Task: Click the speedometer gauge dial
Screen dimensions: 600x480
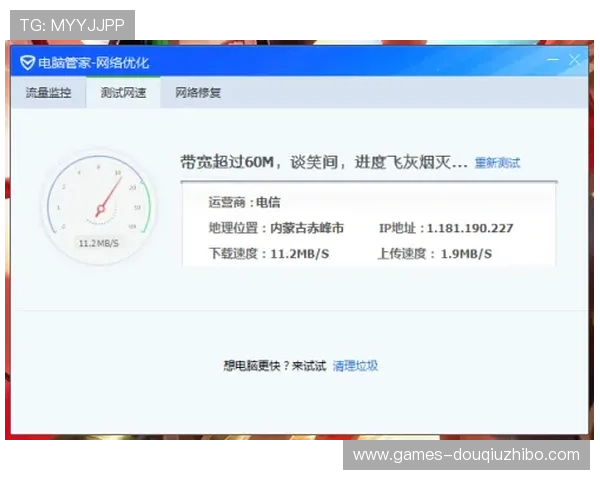Action: [x=99, y=207]
